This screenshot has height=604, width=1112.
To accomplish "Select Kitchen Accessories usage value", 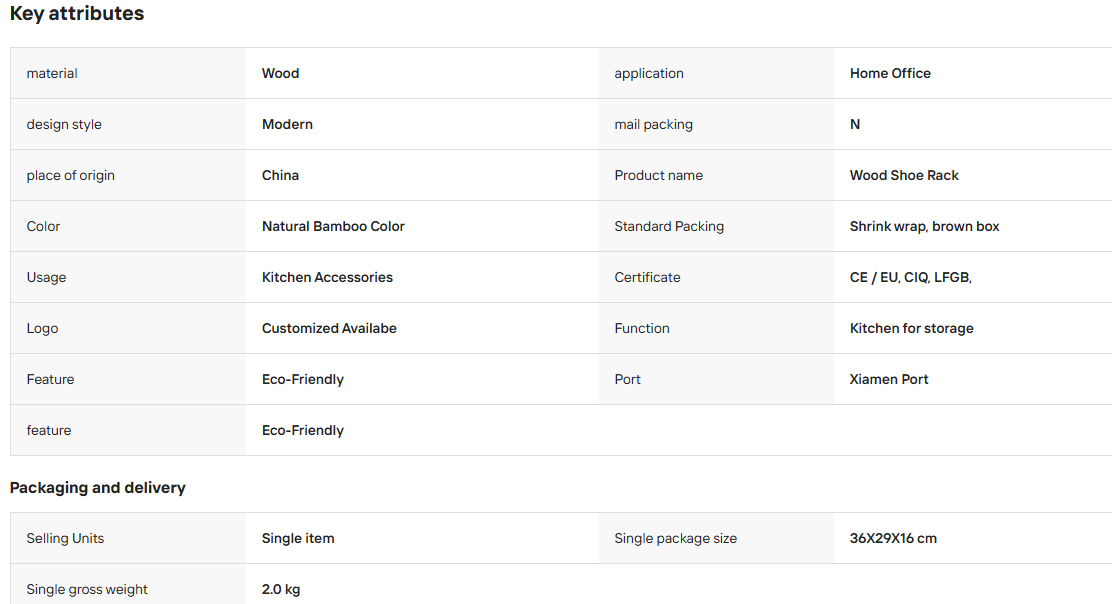I will 327,277.
